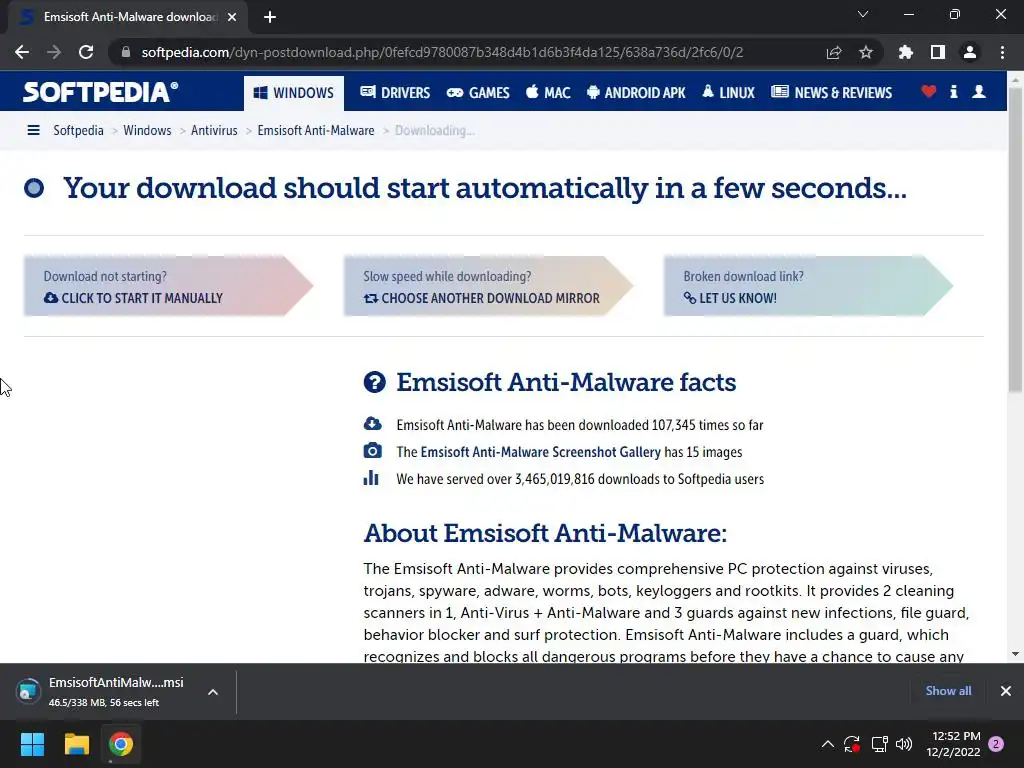The width and height of the screenshot is (1024, 768).
Task: Show hidden system tray icons
Action: coord(827,744)
